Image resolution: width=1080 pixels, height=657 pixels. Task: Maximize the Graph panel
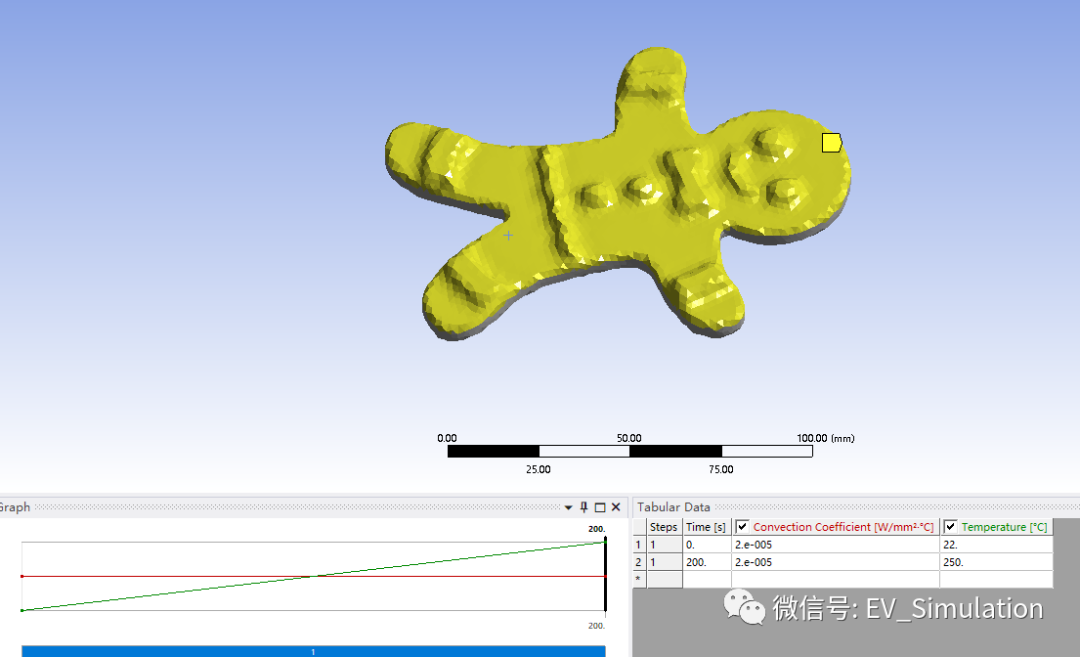point(600,508)
